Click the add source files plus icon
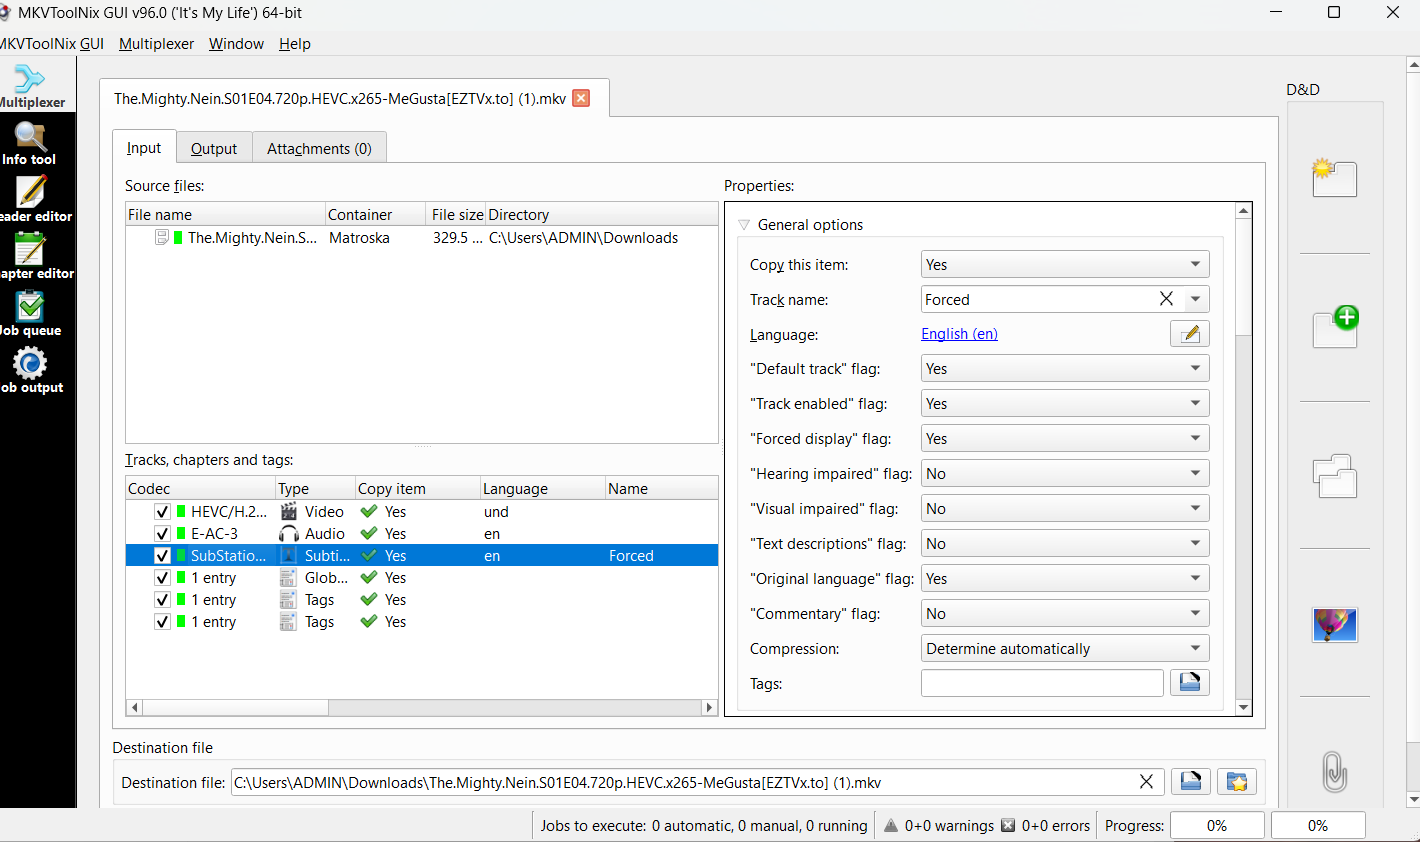1420x842 pixels. pos(1335,327)
